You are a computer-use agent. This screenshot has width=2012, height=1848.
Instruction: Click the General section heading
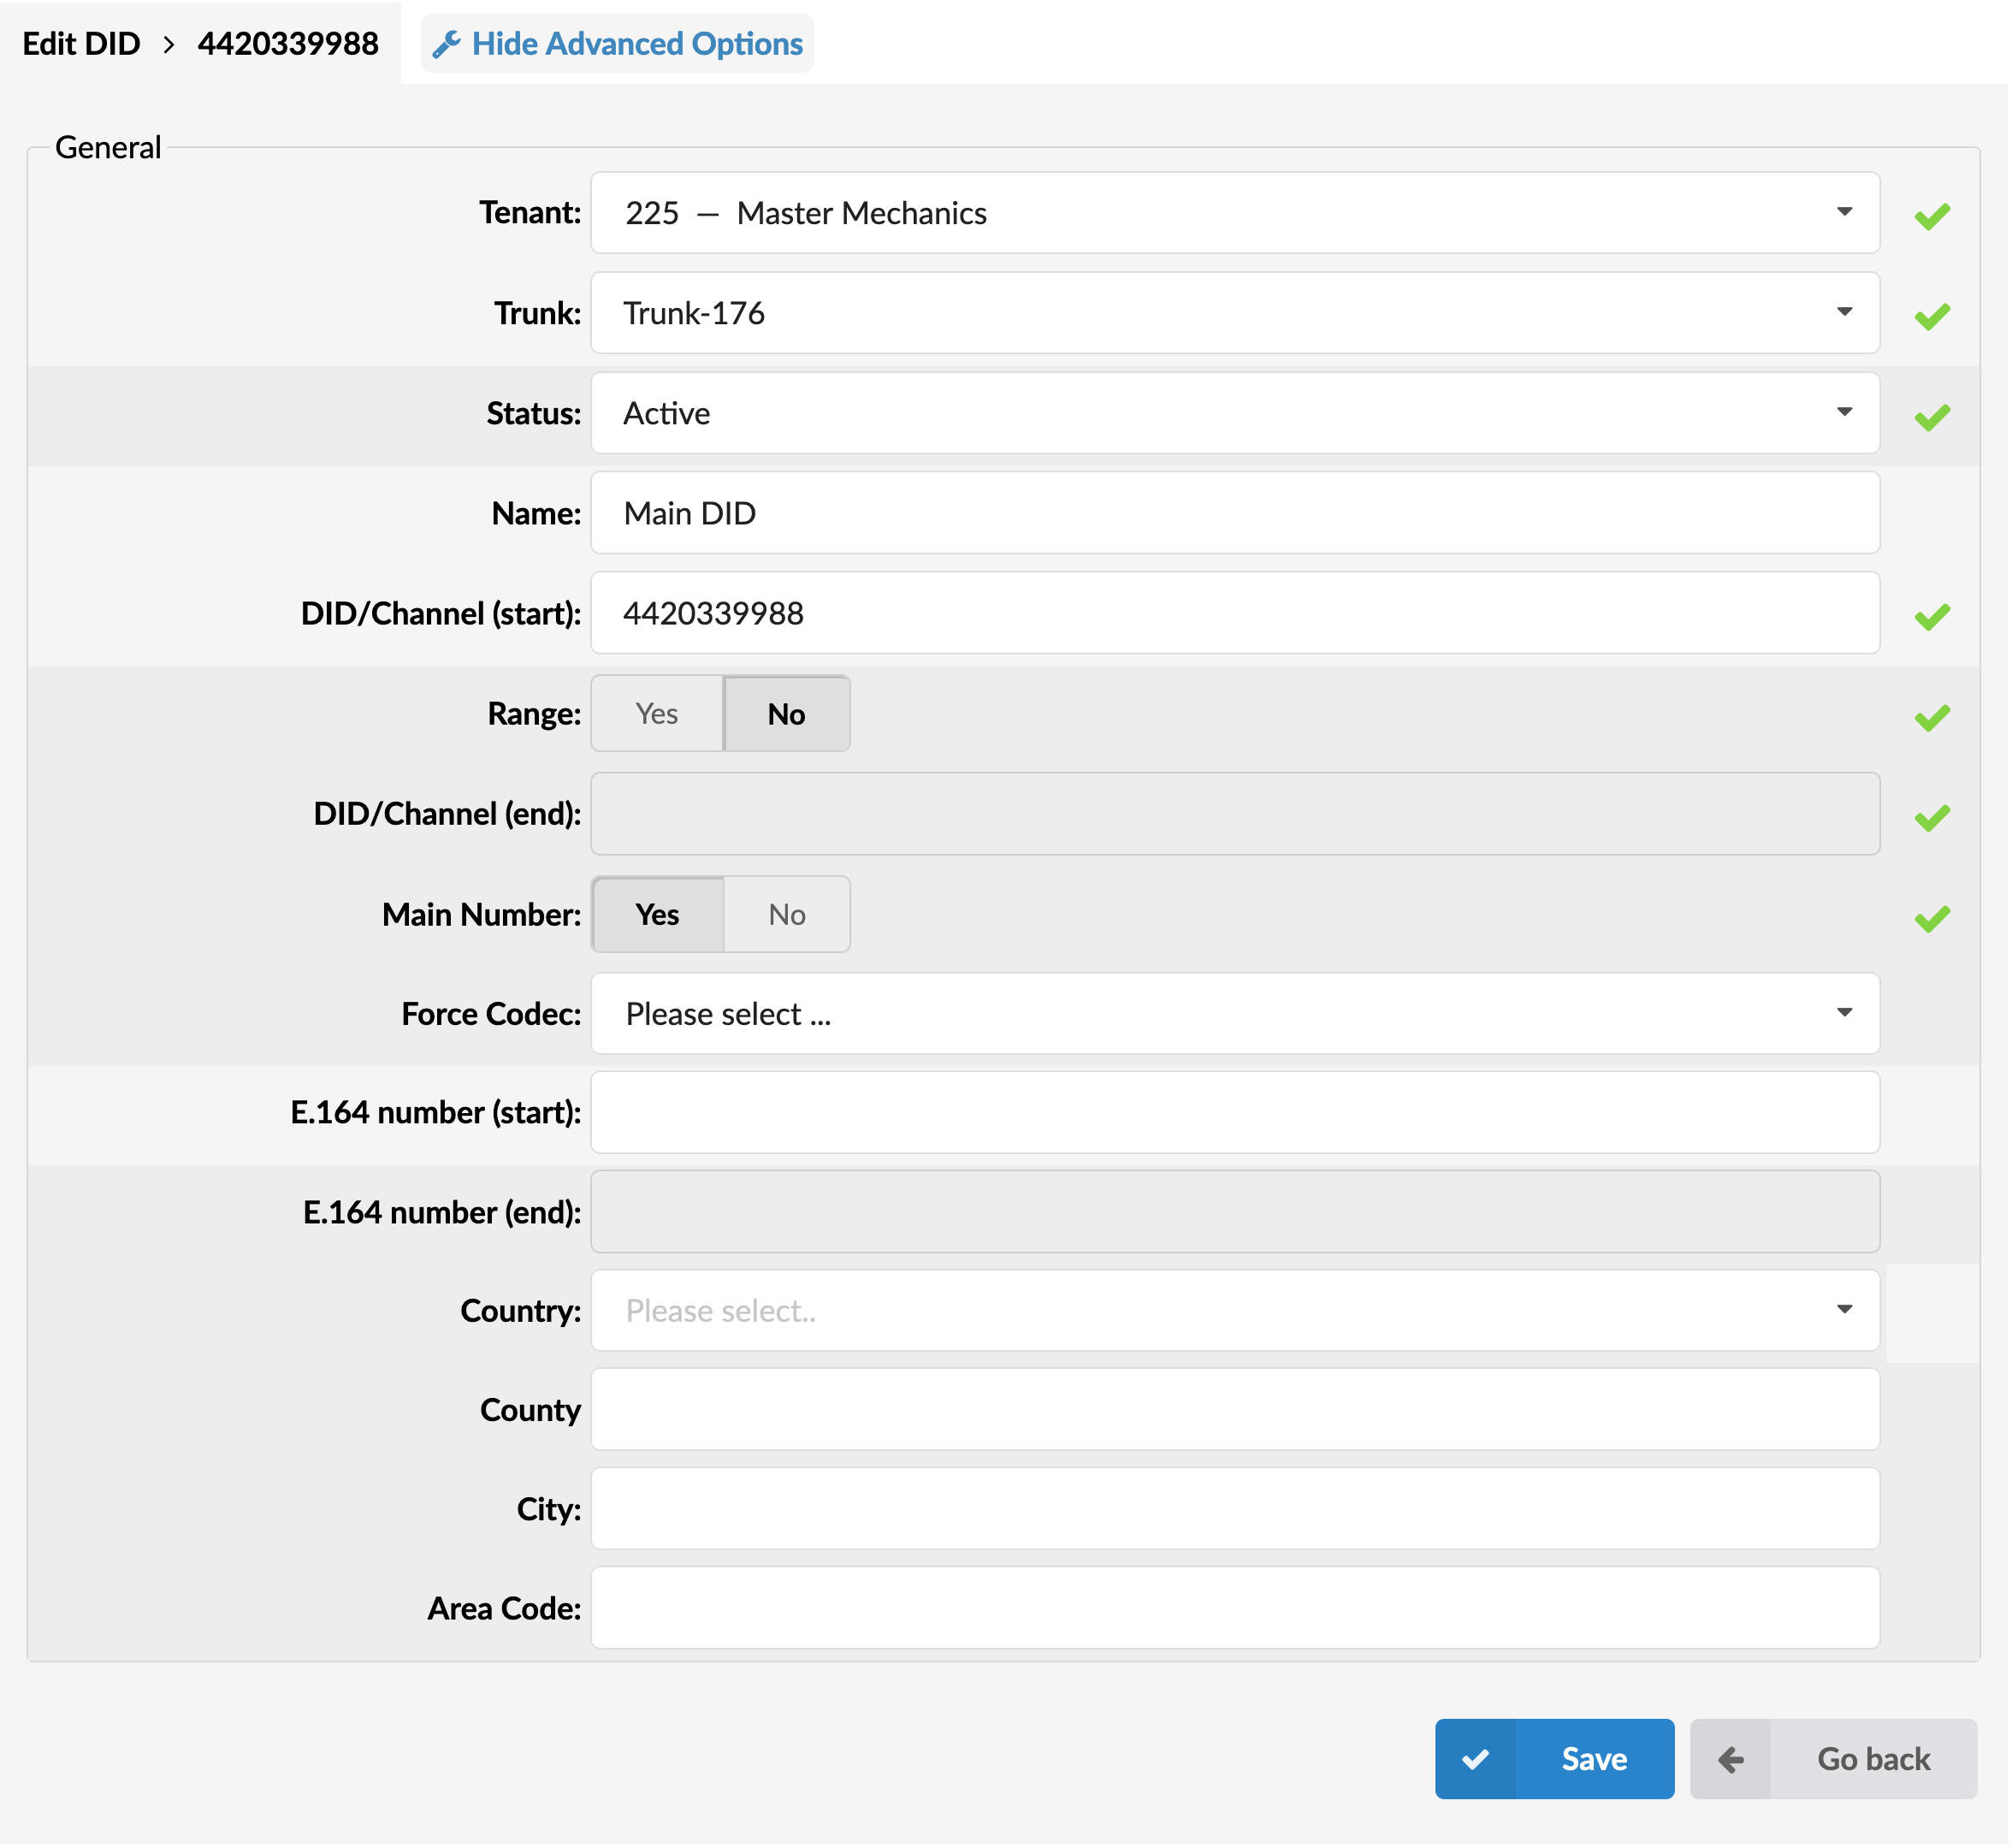pos(108,148)
